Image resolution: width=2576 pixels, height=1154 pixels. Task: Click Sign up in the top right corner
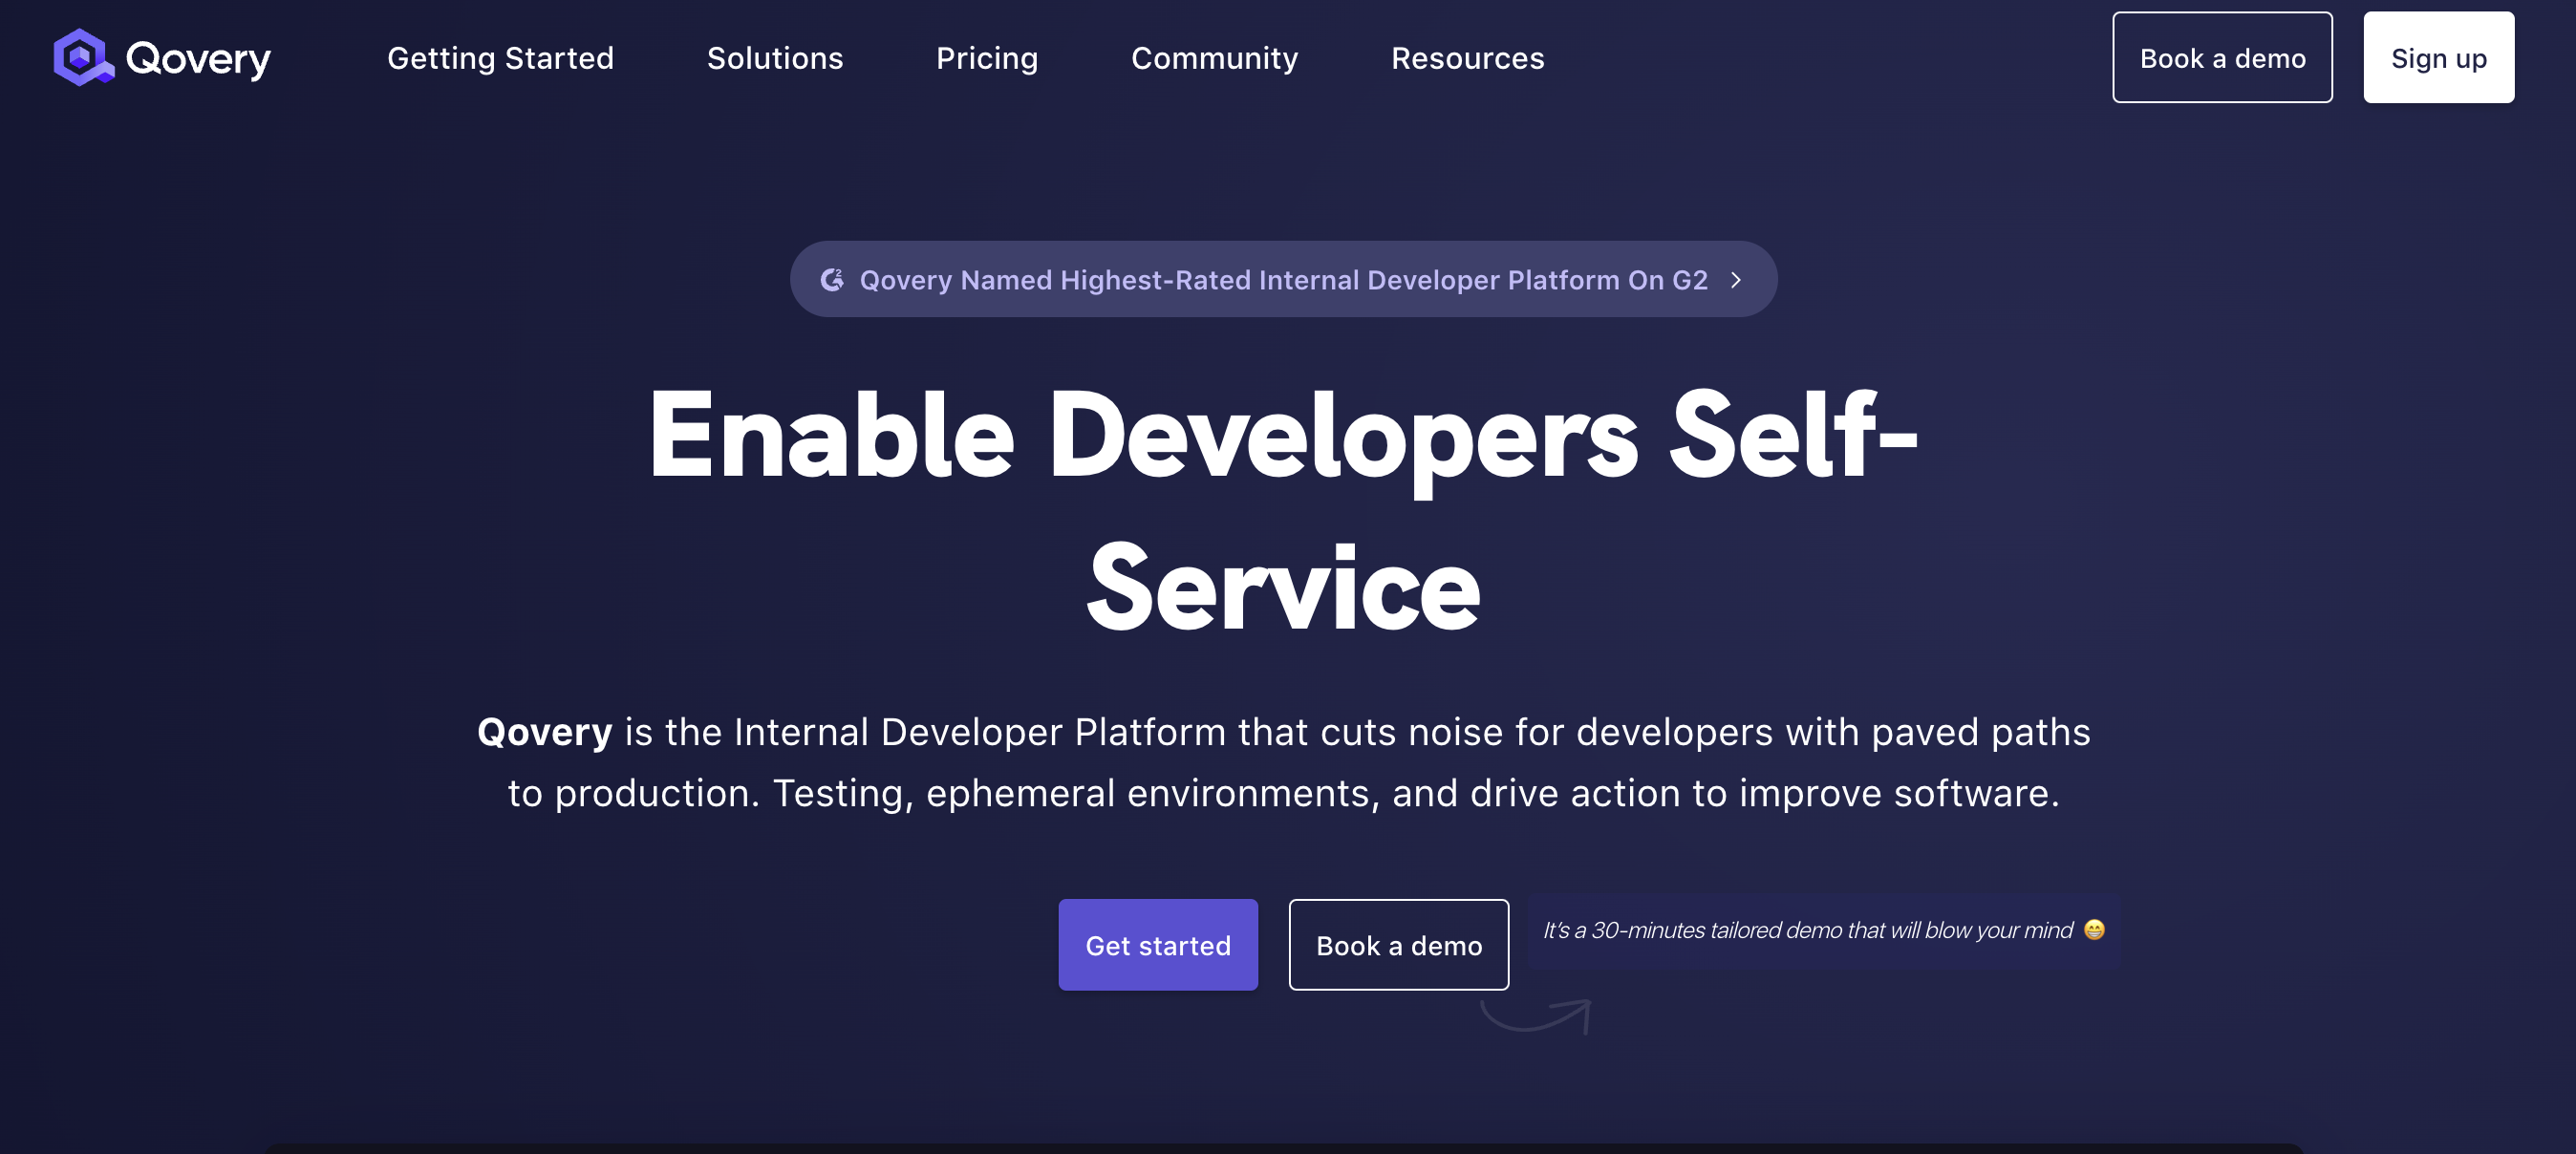click(x=2439, y=57)
